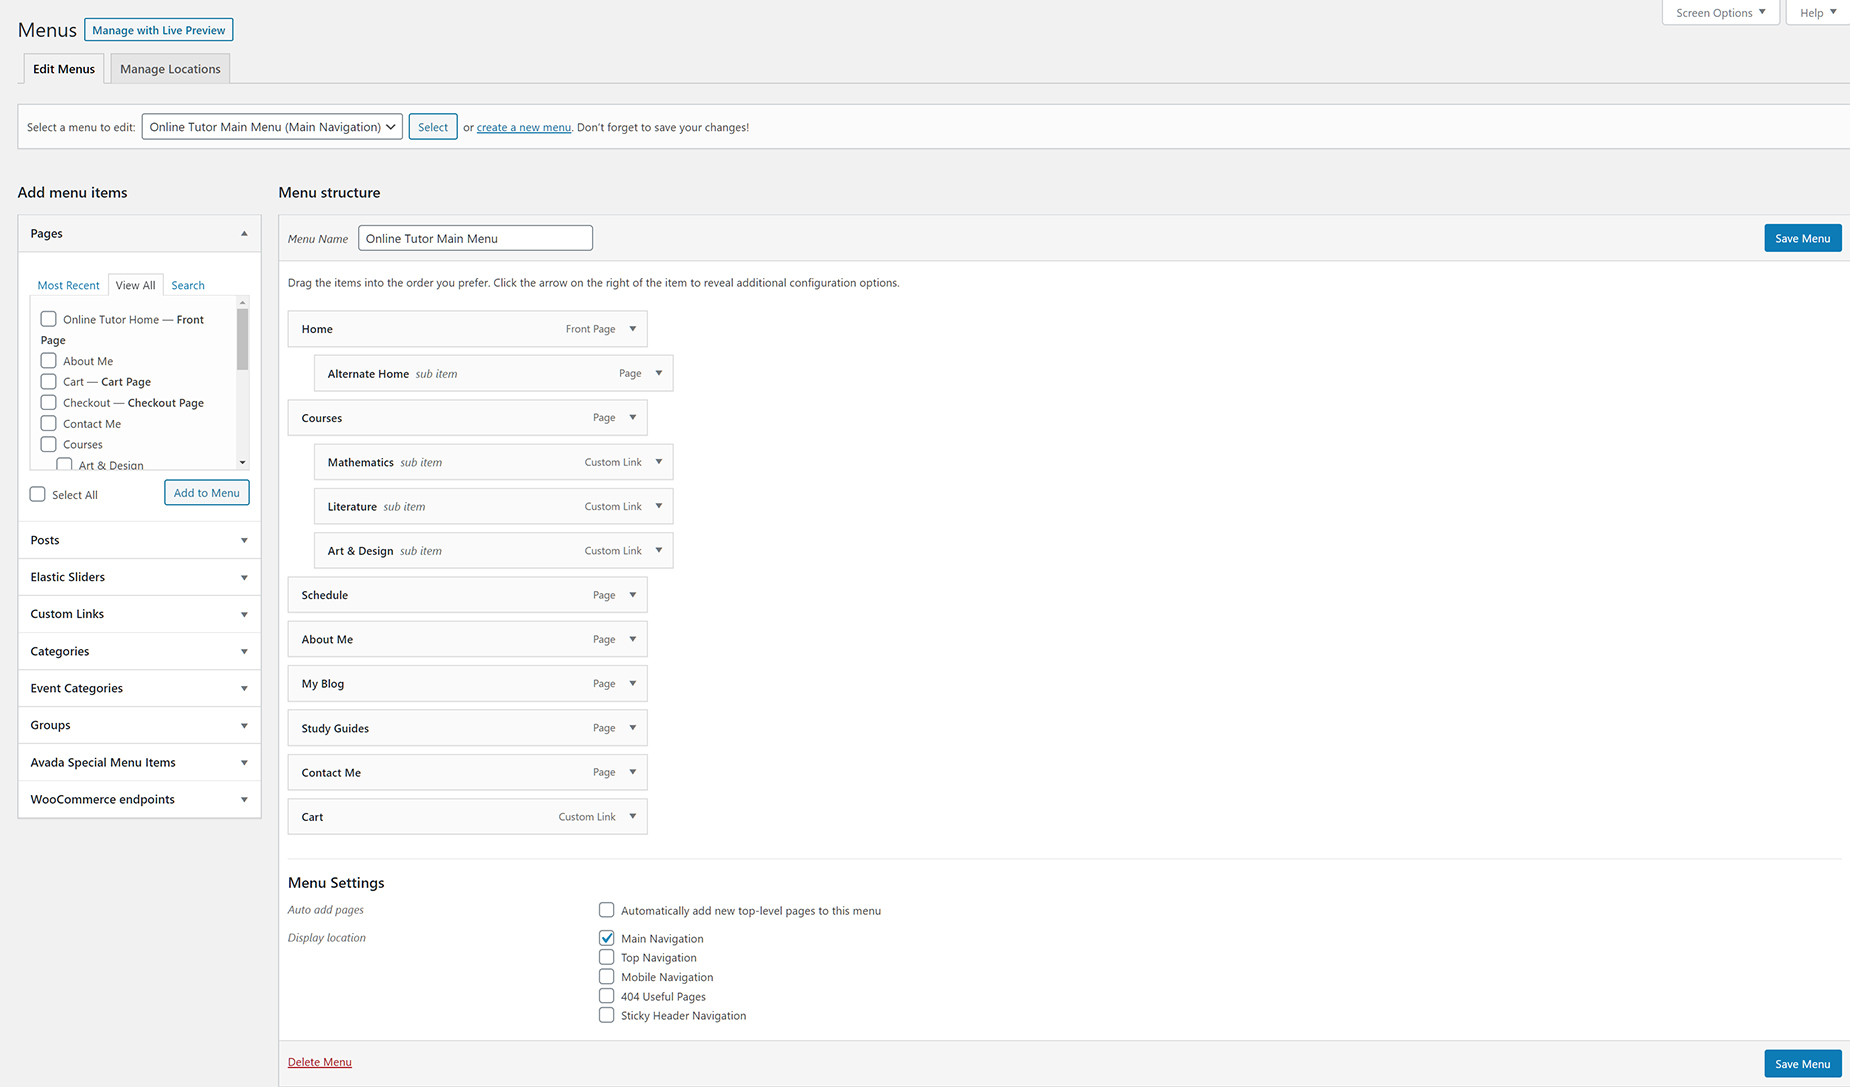Expand About Me menu item arrow

[632, 639]
